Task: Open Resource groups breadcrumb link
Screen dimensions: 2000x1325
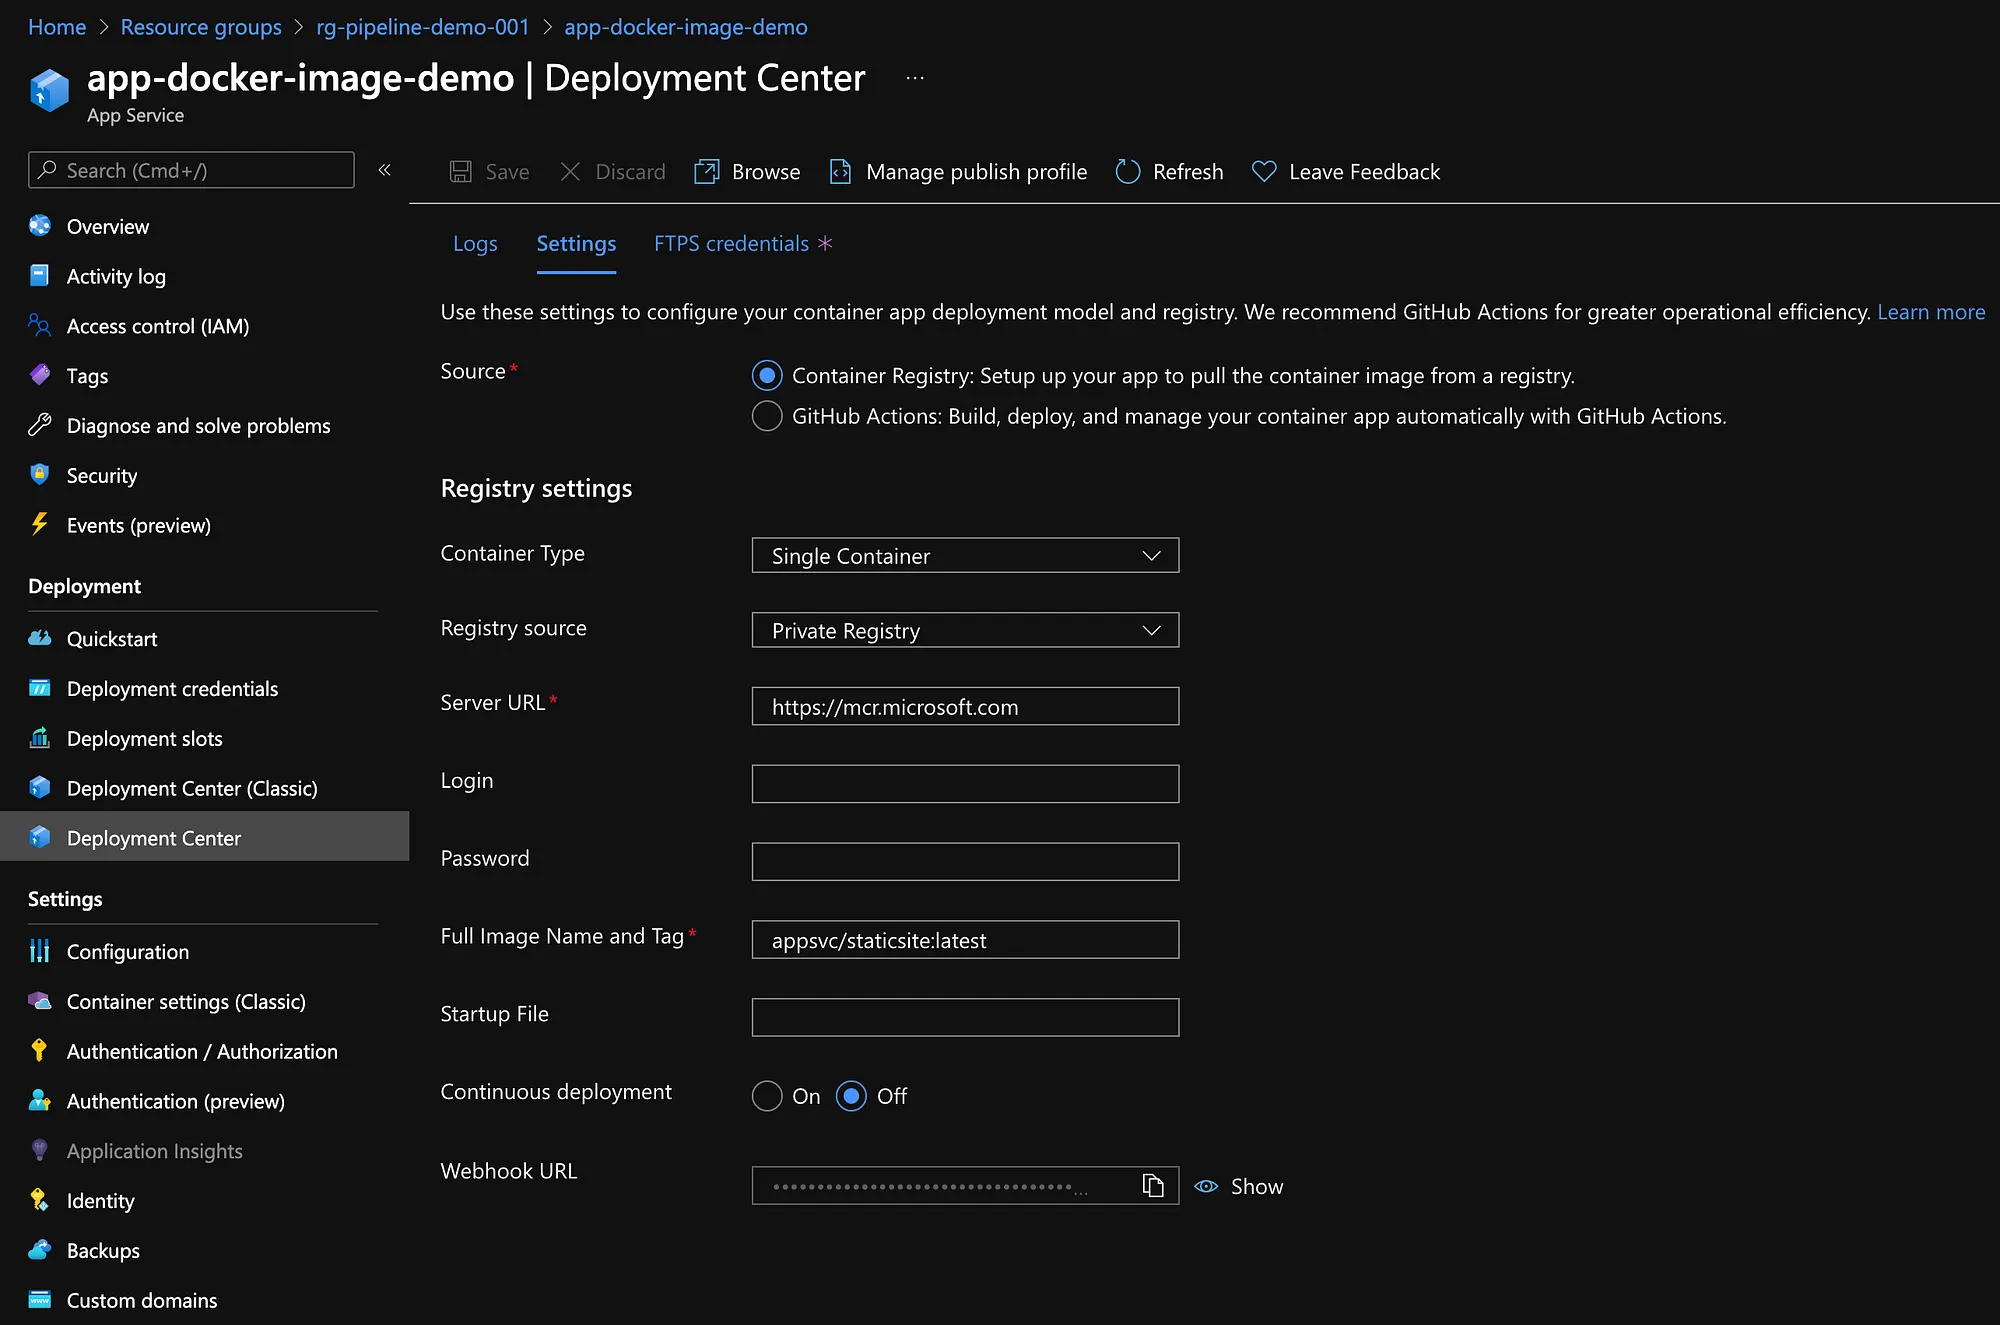Action: pos(201,27)
